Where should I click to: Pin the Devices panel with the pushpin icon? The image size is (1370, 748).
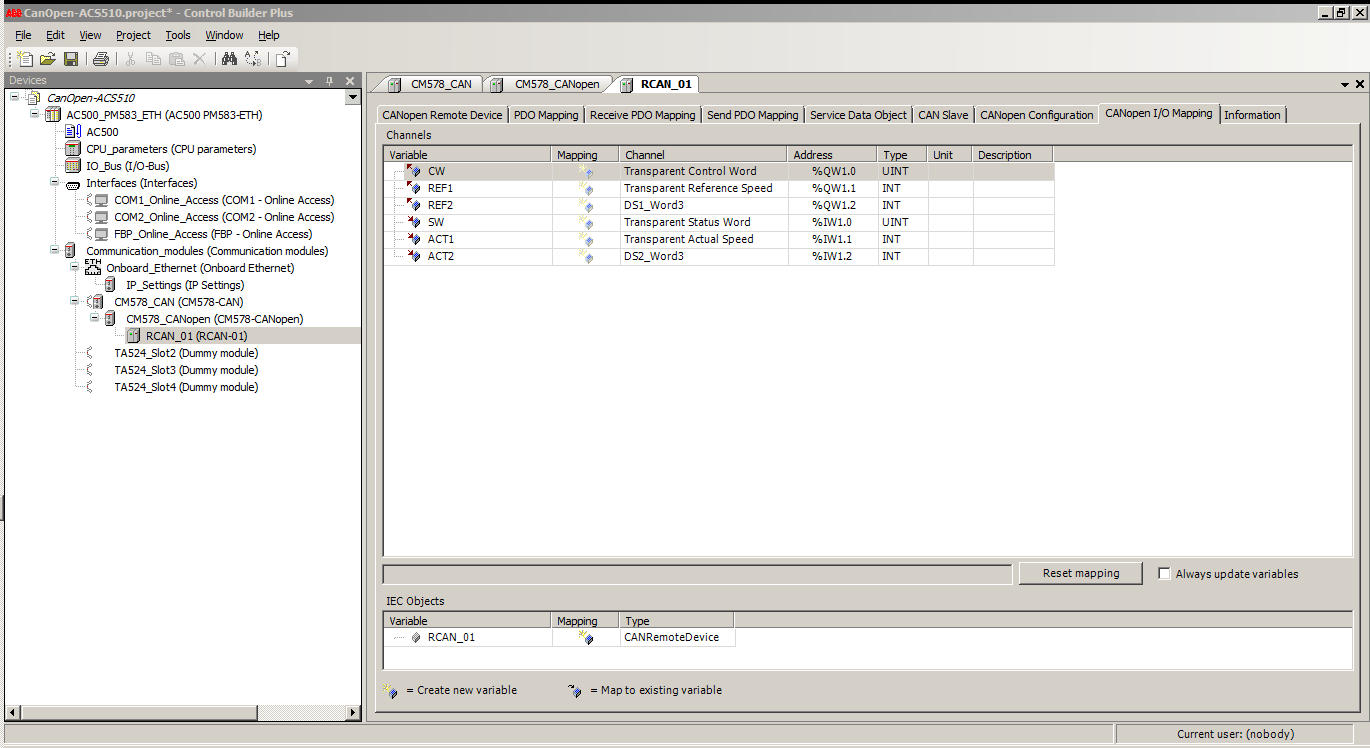coord(329,81)
